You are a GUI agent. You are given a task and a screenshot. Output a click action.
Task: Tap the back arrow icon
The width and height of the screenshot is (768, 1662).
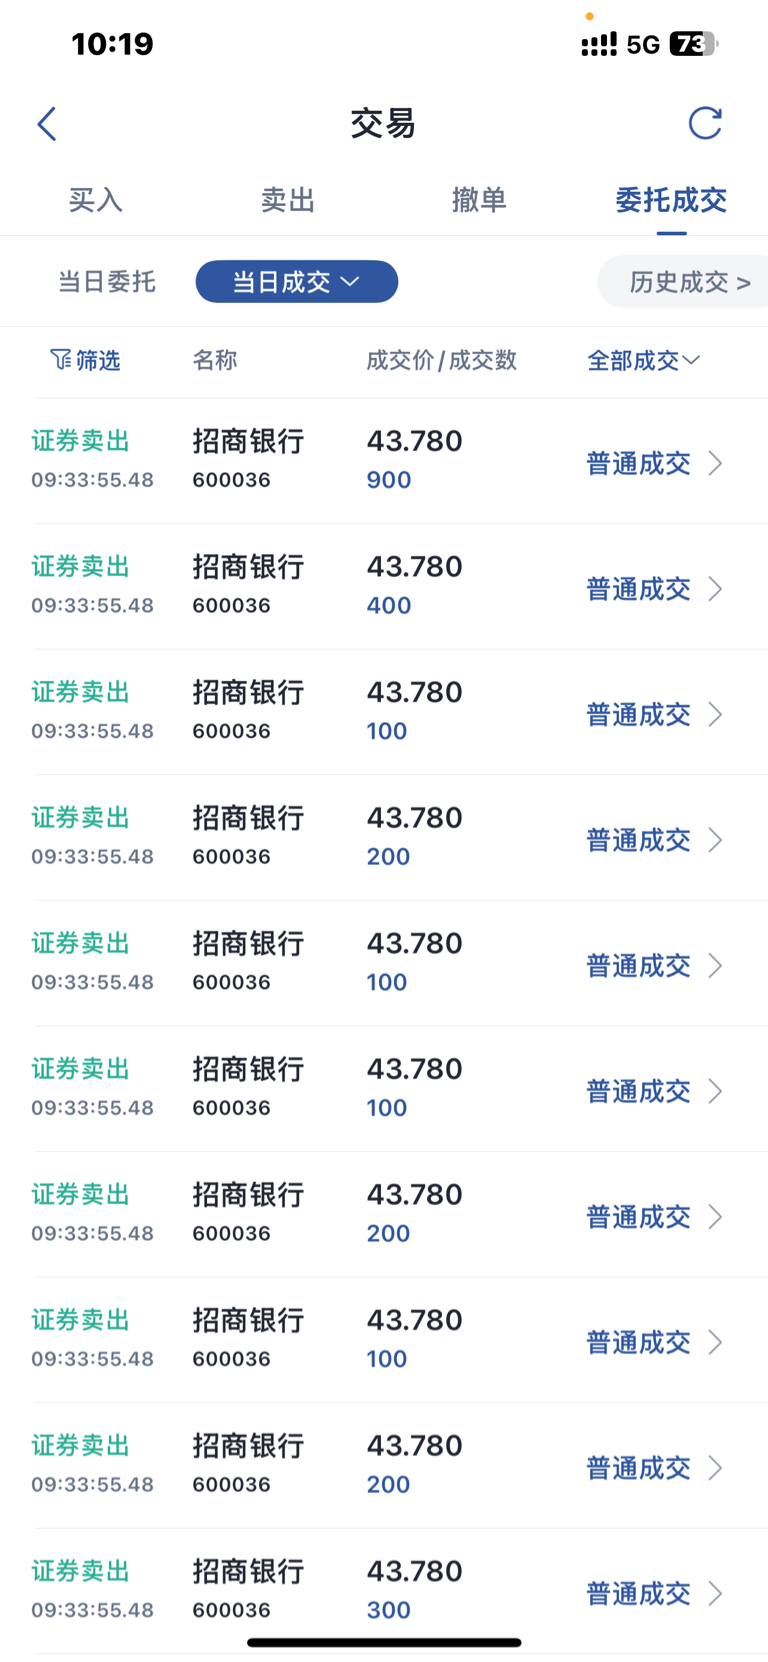pos(46,124)
